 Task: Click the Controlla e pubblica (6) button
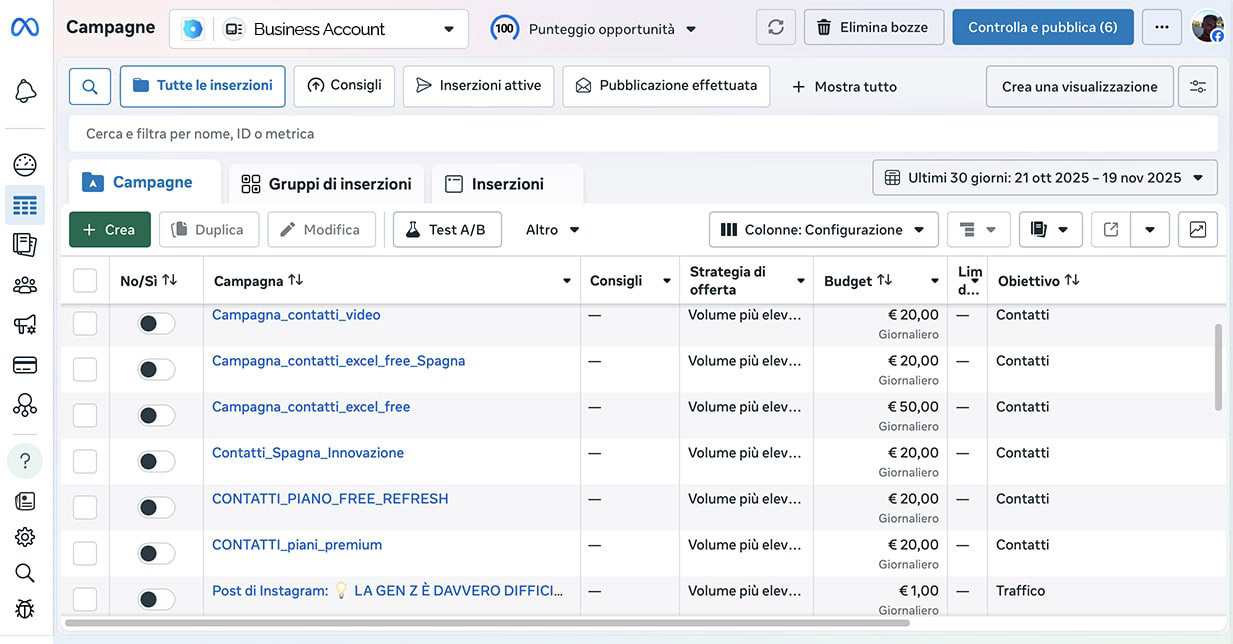pos(1042,28)
